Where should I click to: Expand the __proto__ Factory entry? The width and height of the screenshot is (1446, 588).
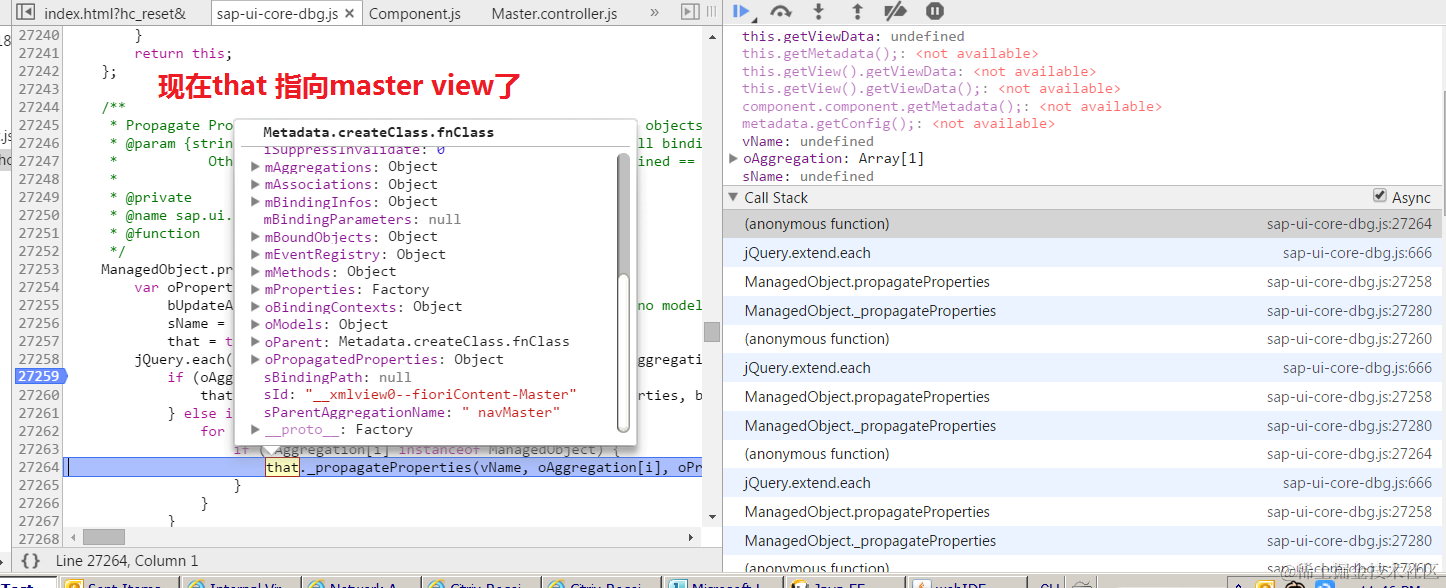point(256,429)
